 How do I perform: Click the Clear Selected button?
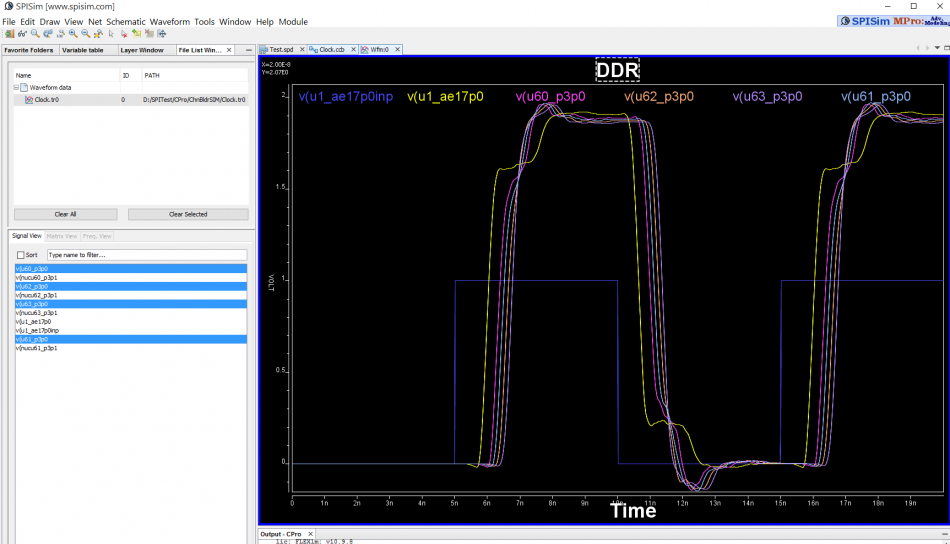(x=188, y=214)
